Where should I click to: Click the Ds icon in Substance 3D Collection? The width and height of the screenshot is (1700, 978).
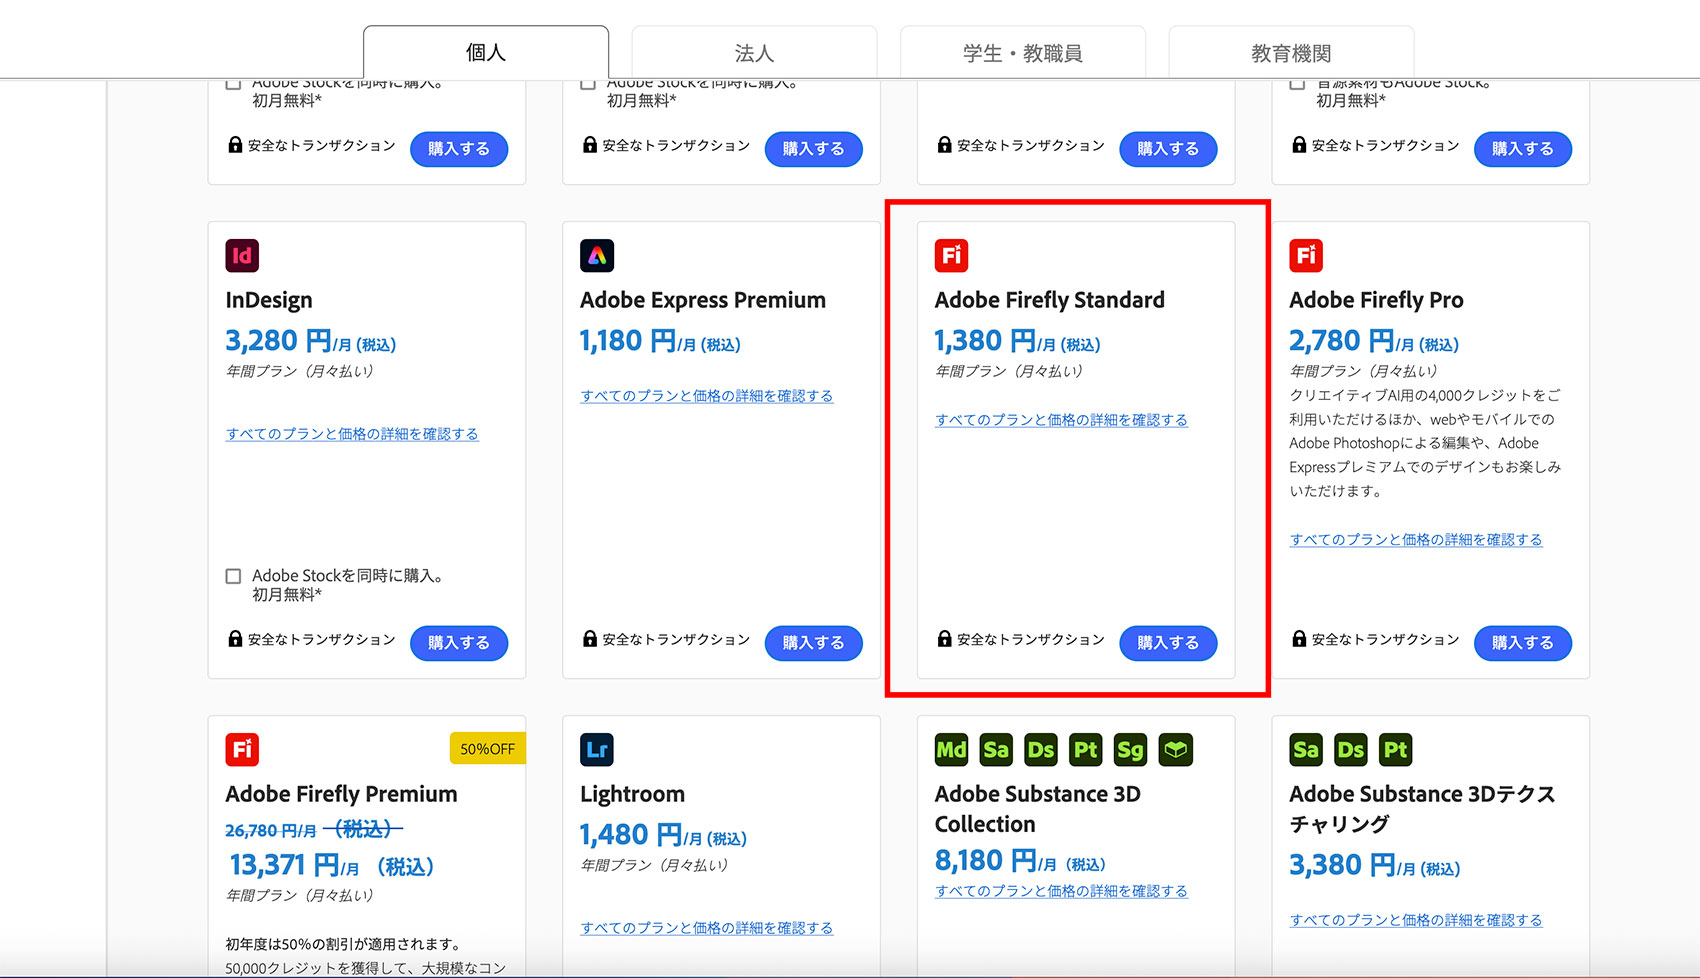tap(1041, 750)
